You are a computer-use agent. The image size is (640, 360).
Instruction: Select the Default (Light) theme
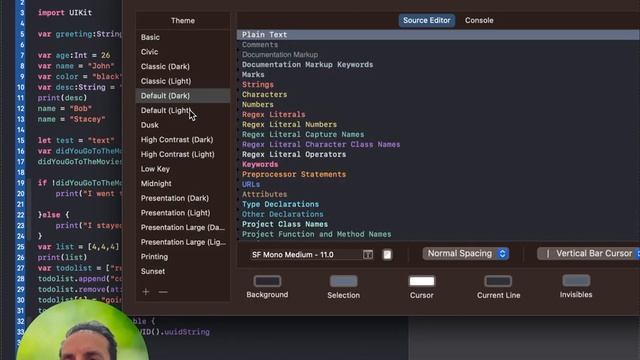[x=183, y=111]
